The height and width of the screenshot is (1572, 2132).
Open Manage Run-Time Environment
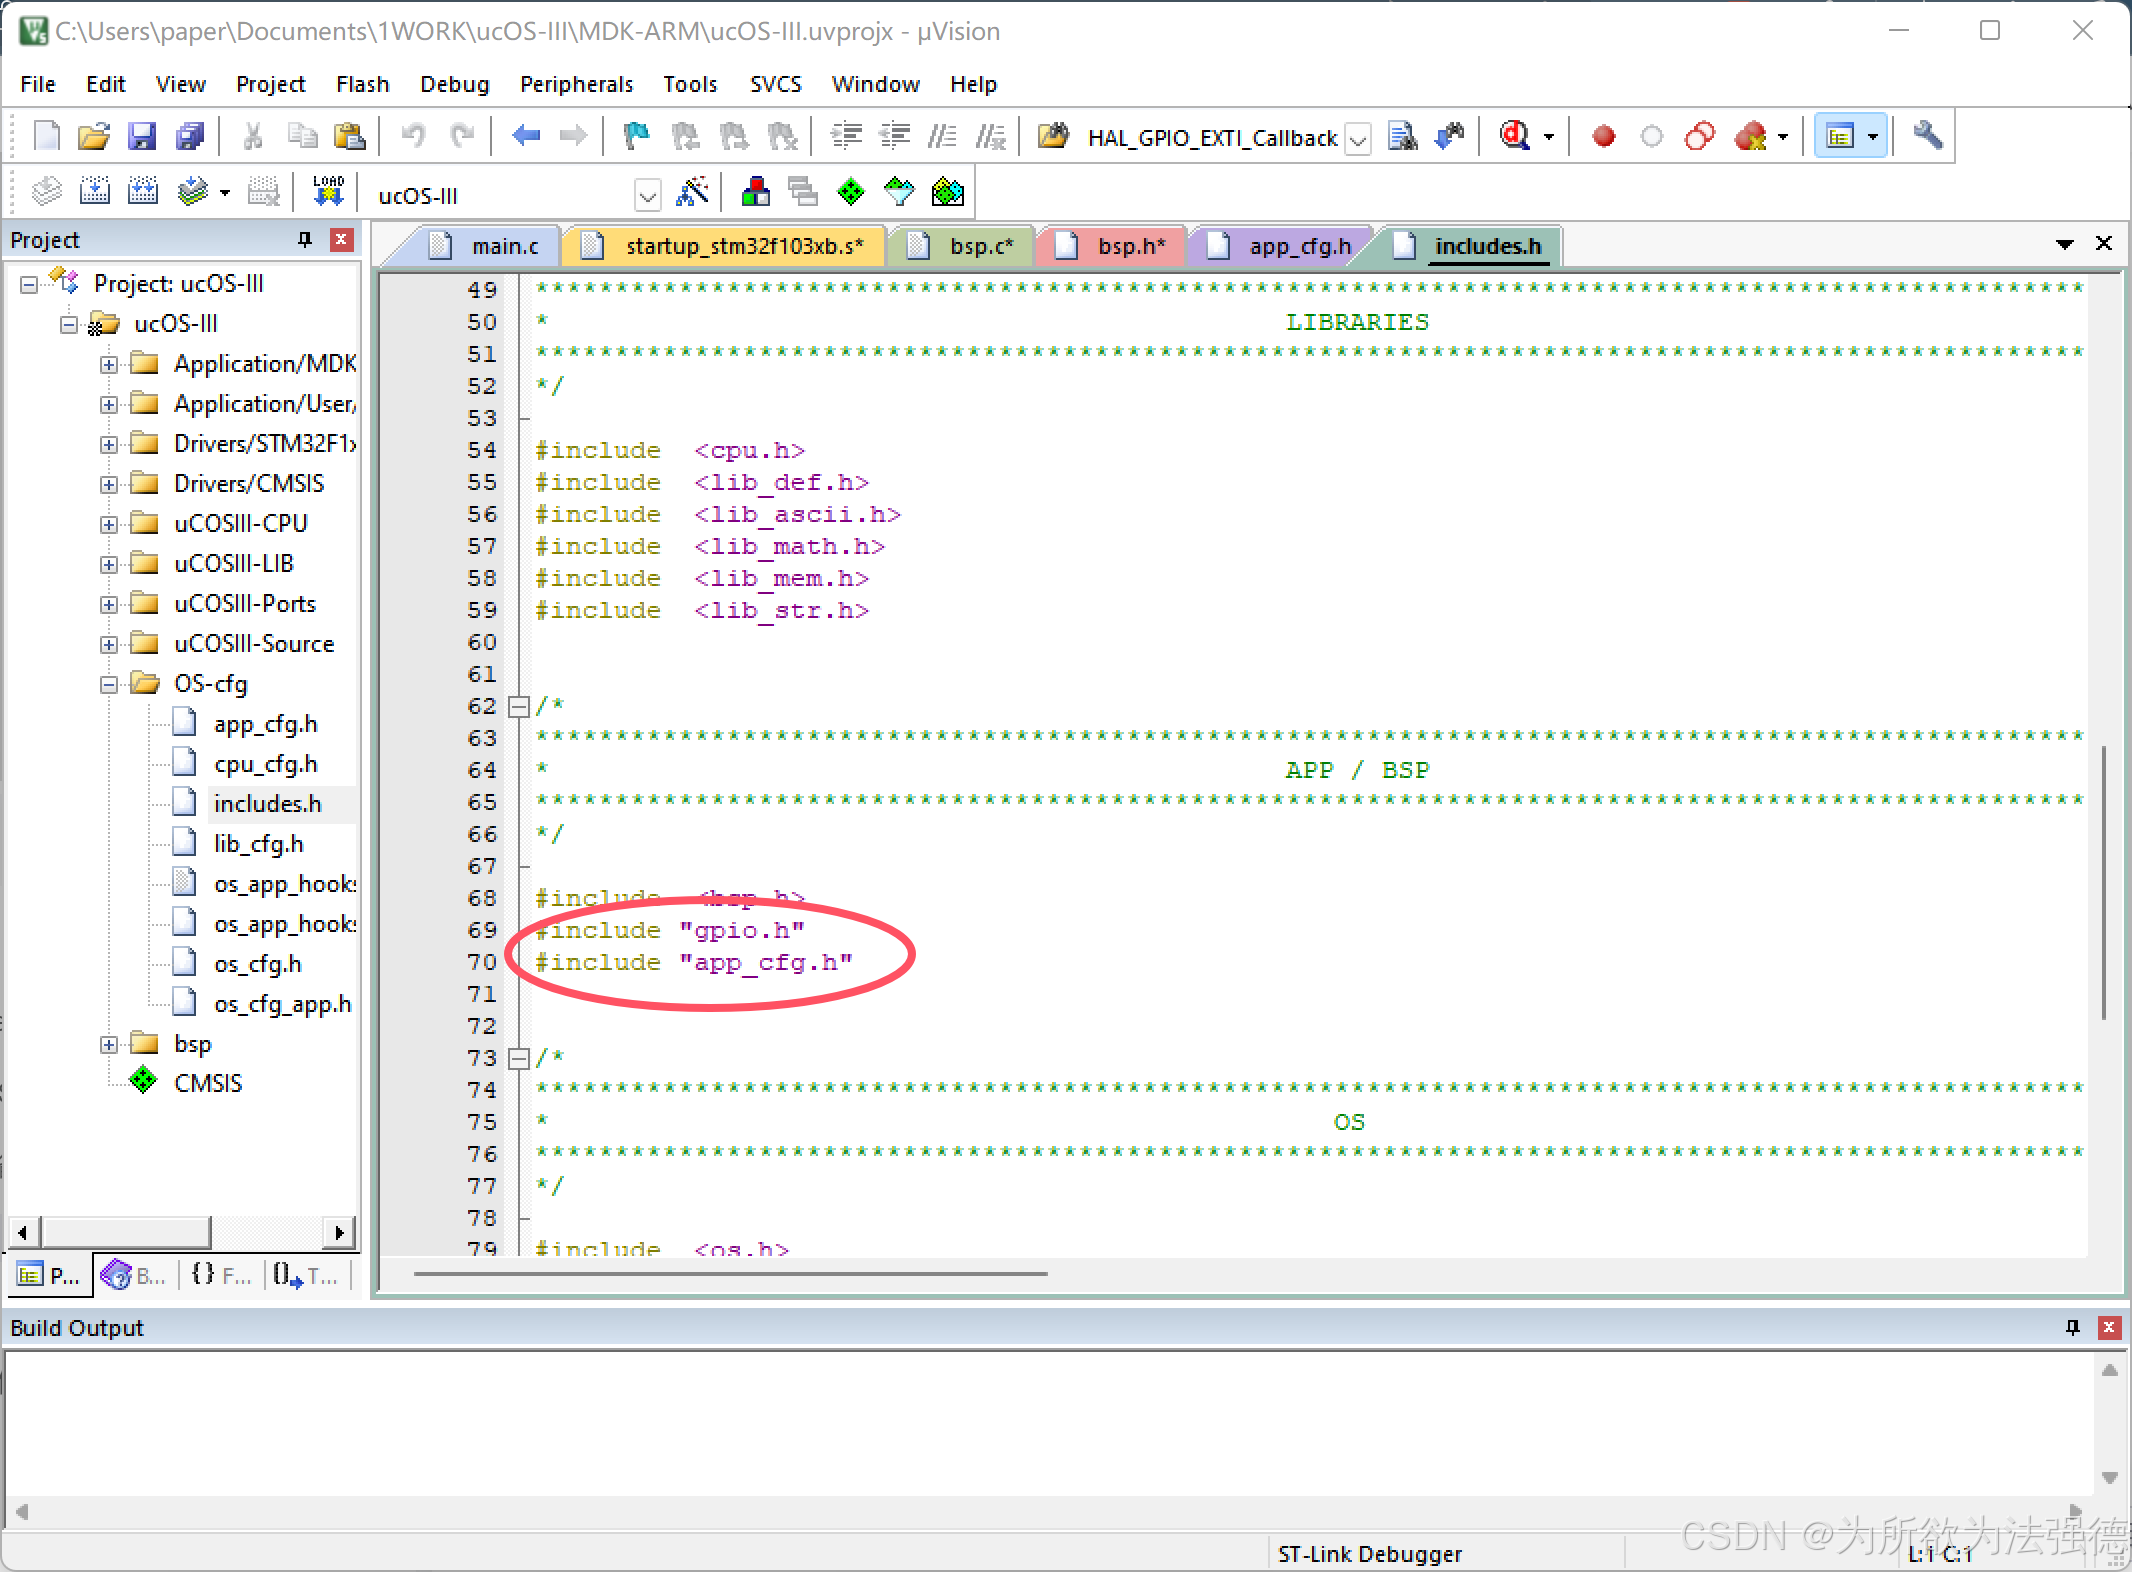[948, 191]
